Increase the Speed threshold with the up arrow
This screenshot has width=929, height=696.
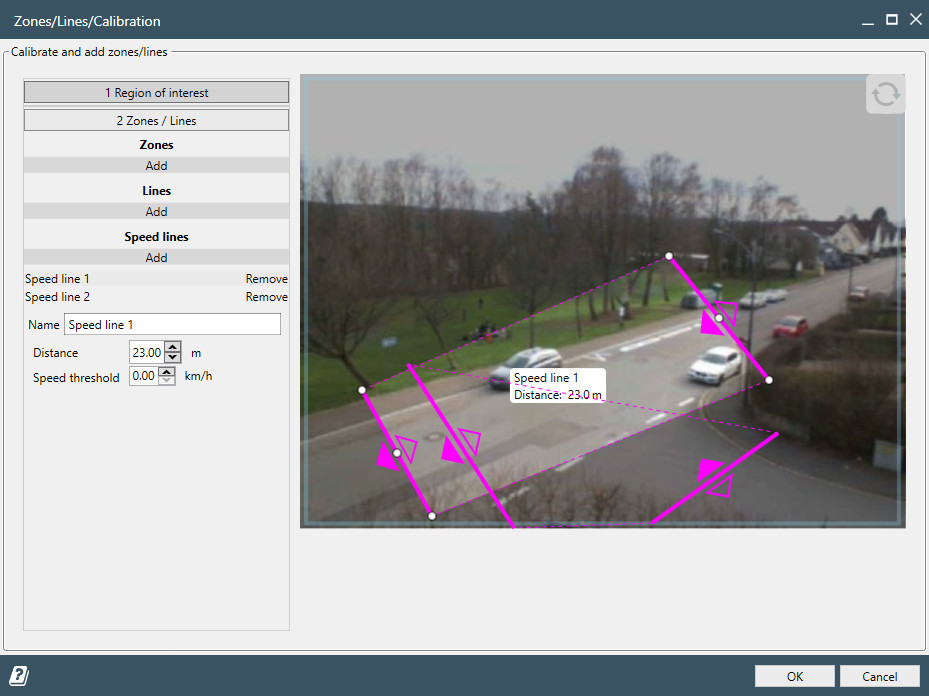point(166,372)
